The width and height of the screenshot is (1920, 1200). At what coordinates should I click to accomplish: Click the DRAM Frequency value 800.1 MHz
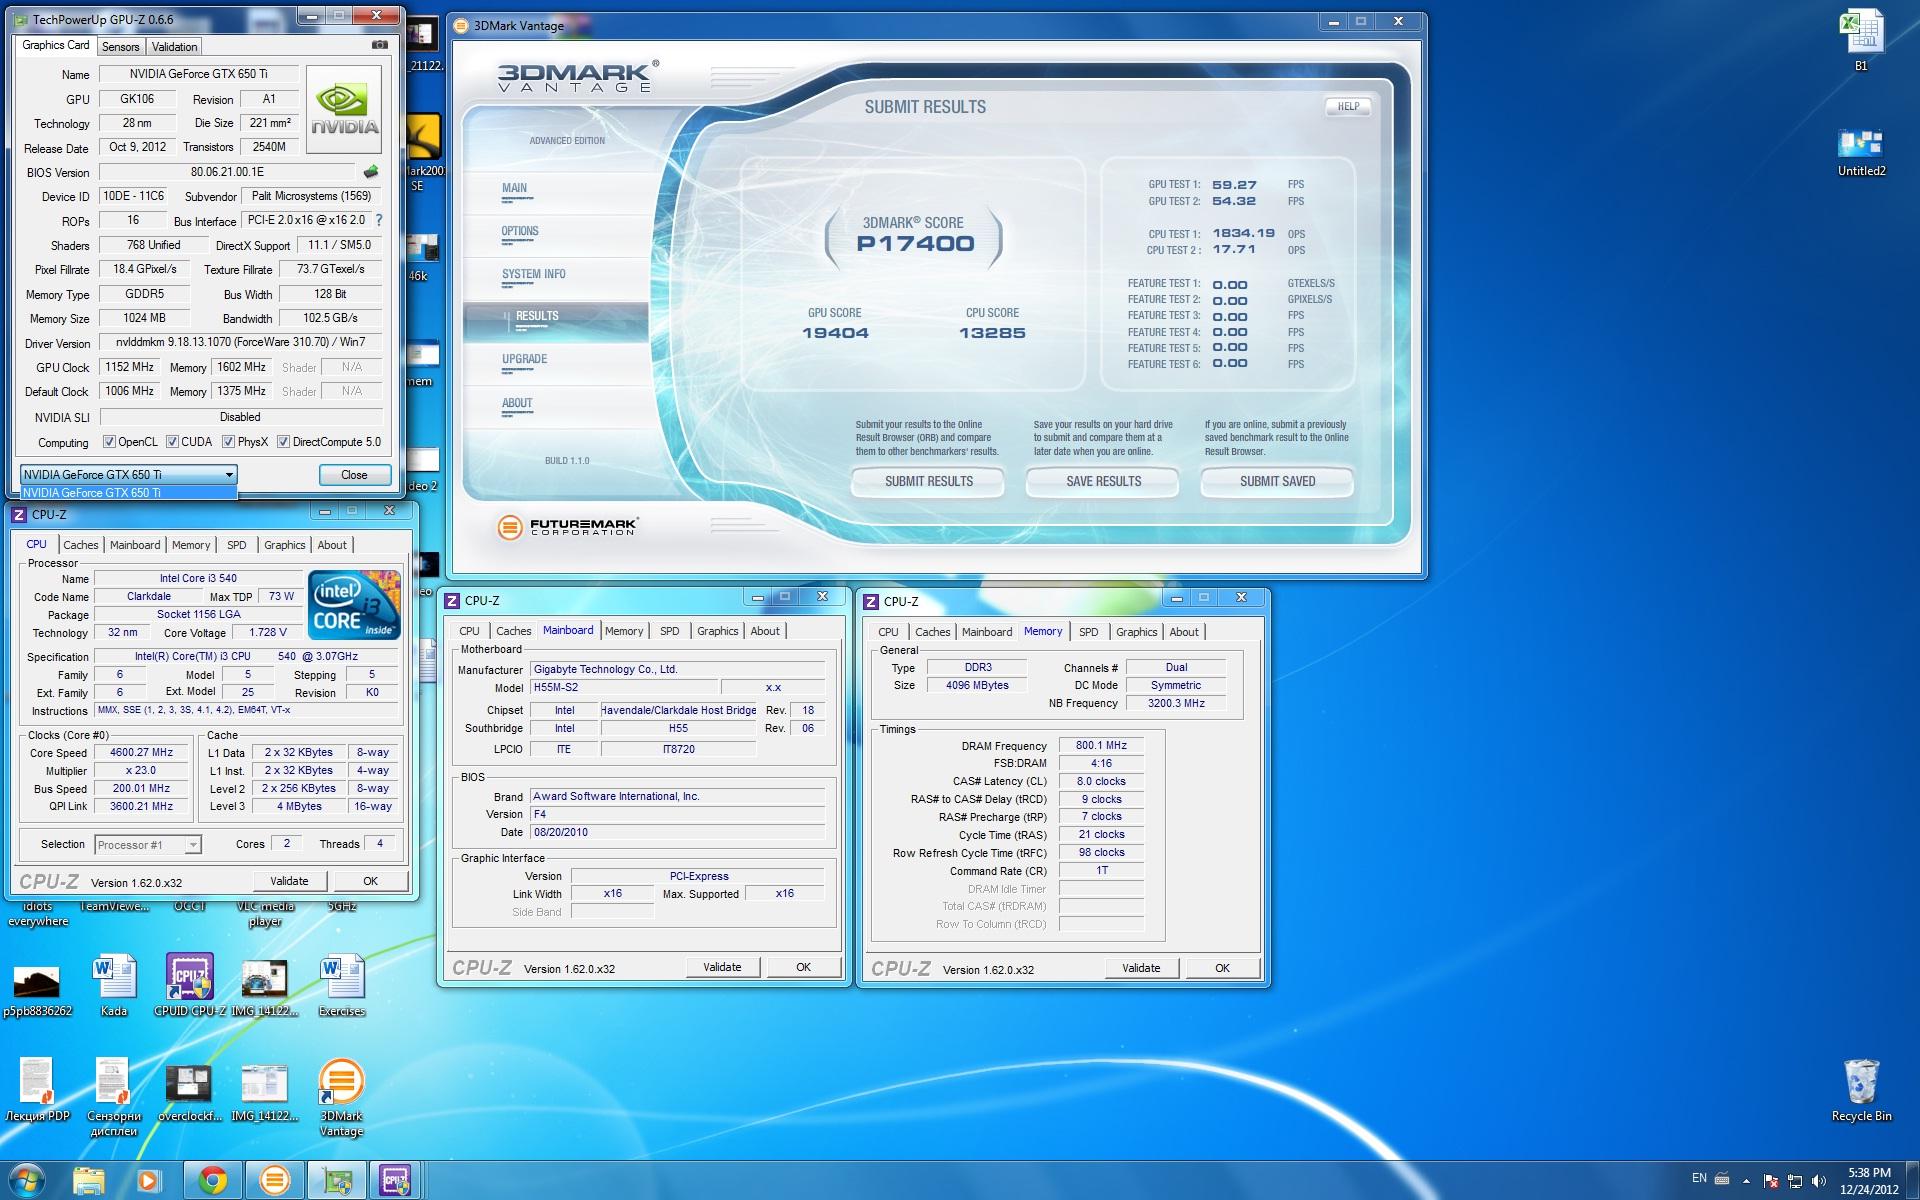coord(1101,745)
